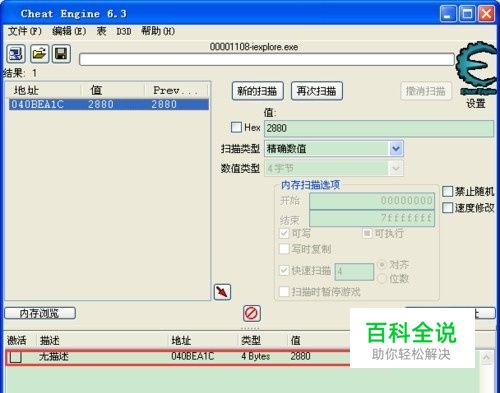
Task: Click the 描述 column header
Action: (50, 341)
